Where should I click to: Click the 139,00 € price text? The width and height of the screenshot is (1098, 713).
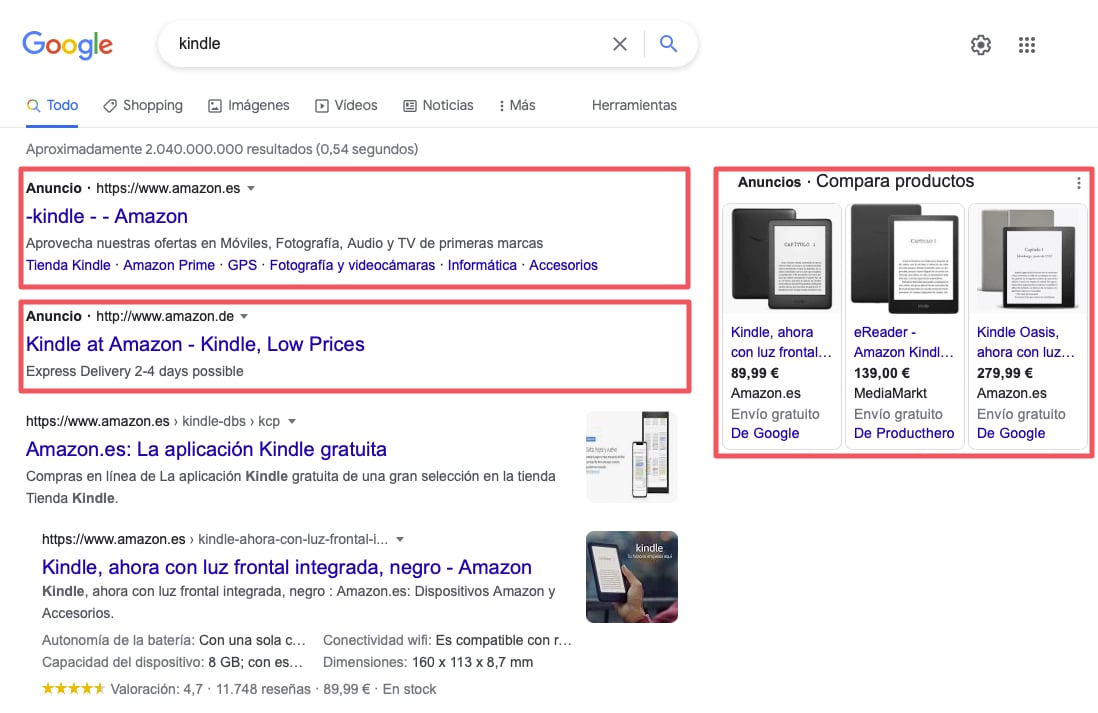click(882, 373)
